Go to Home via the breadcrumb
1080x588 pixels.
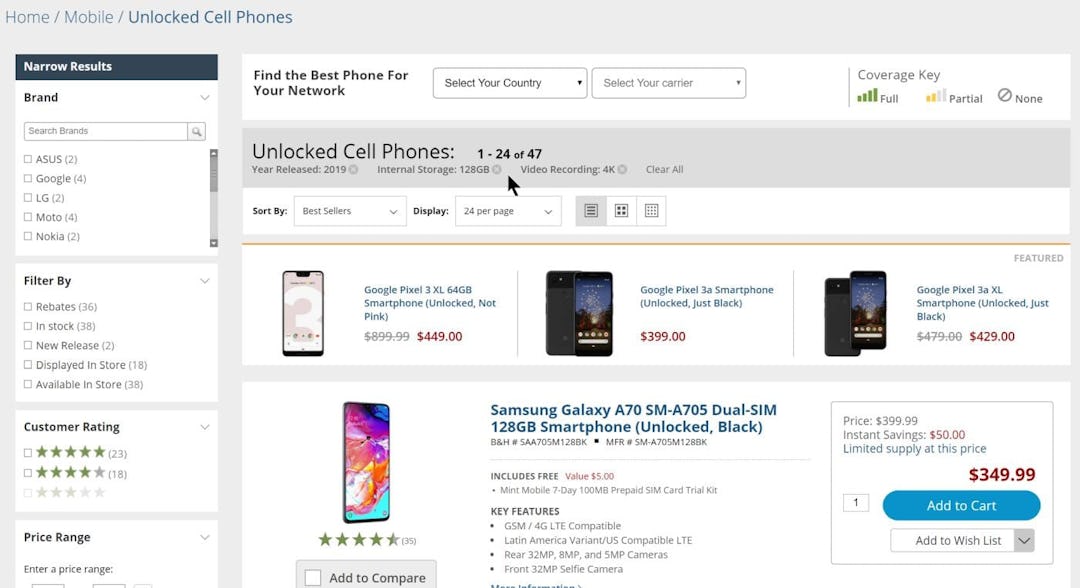(27, 17)
